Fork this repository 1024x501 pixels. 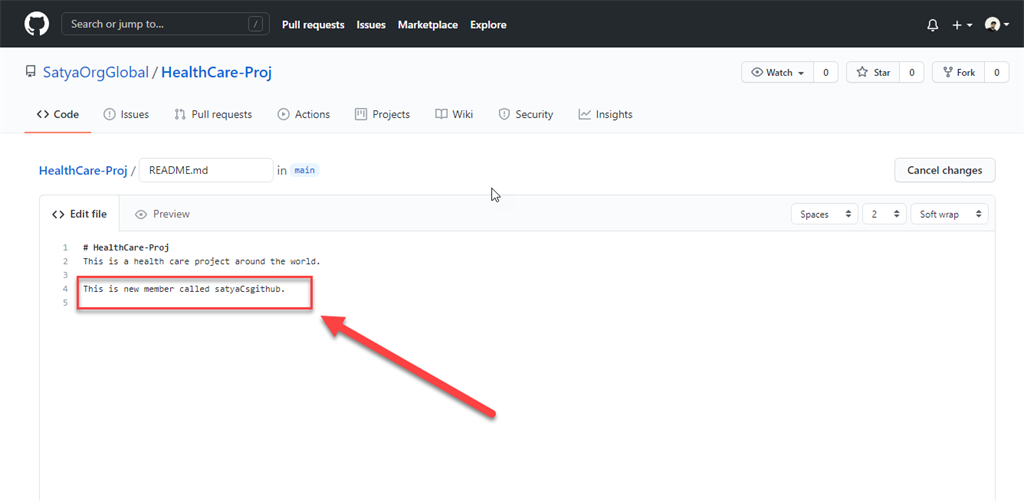point(958,73)
